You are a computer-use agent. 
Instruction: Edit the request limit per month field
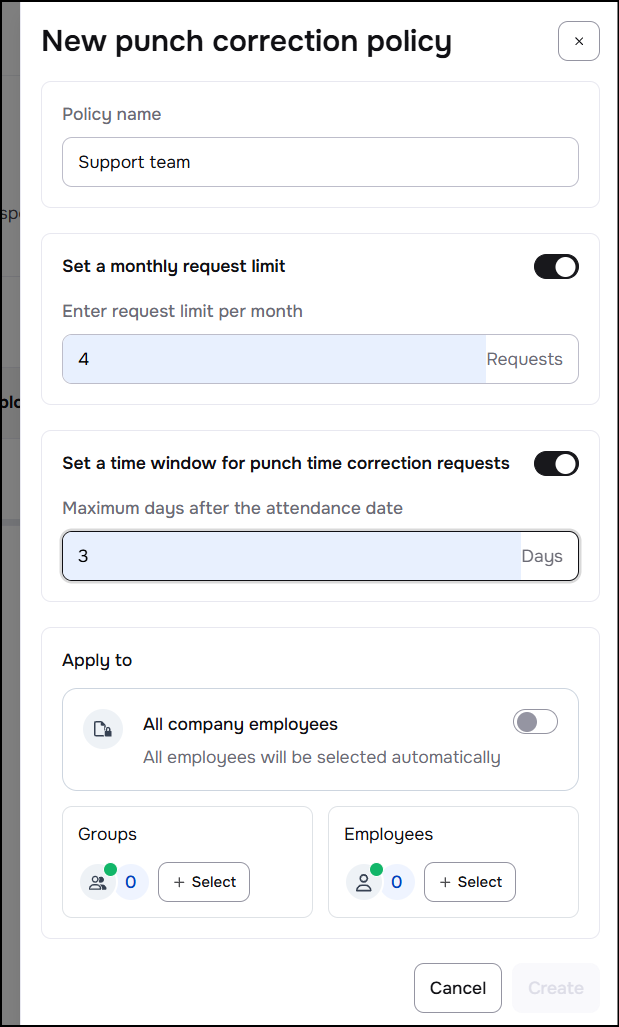274,359
